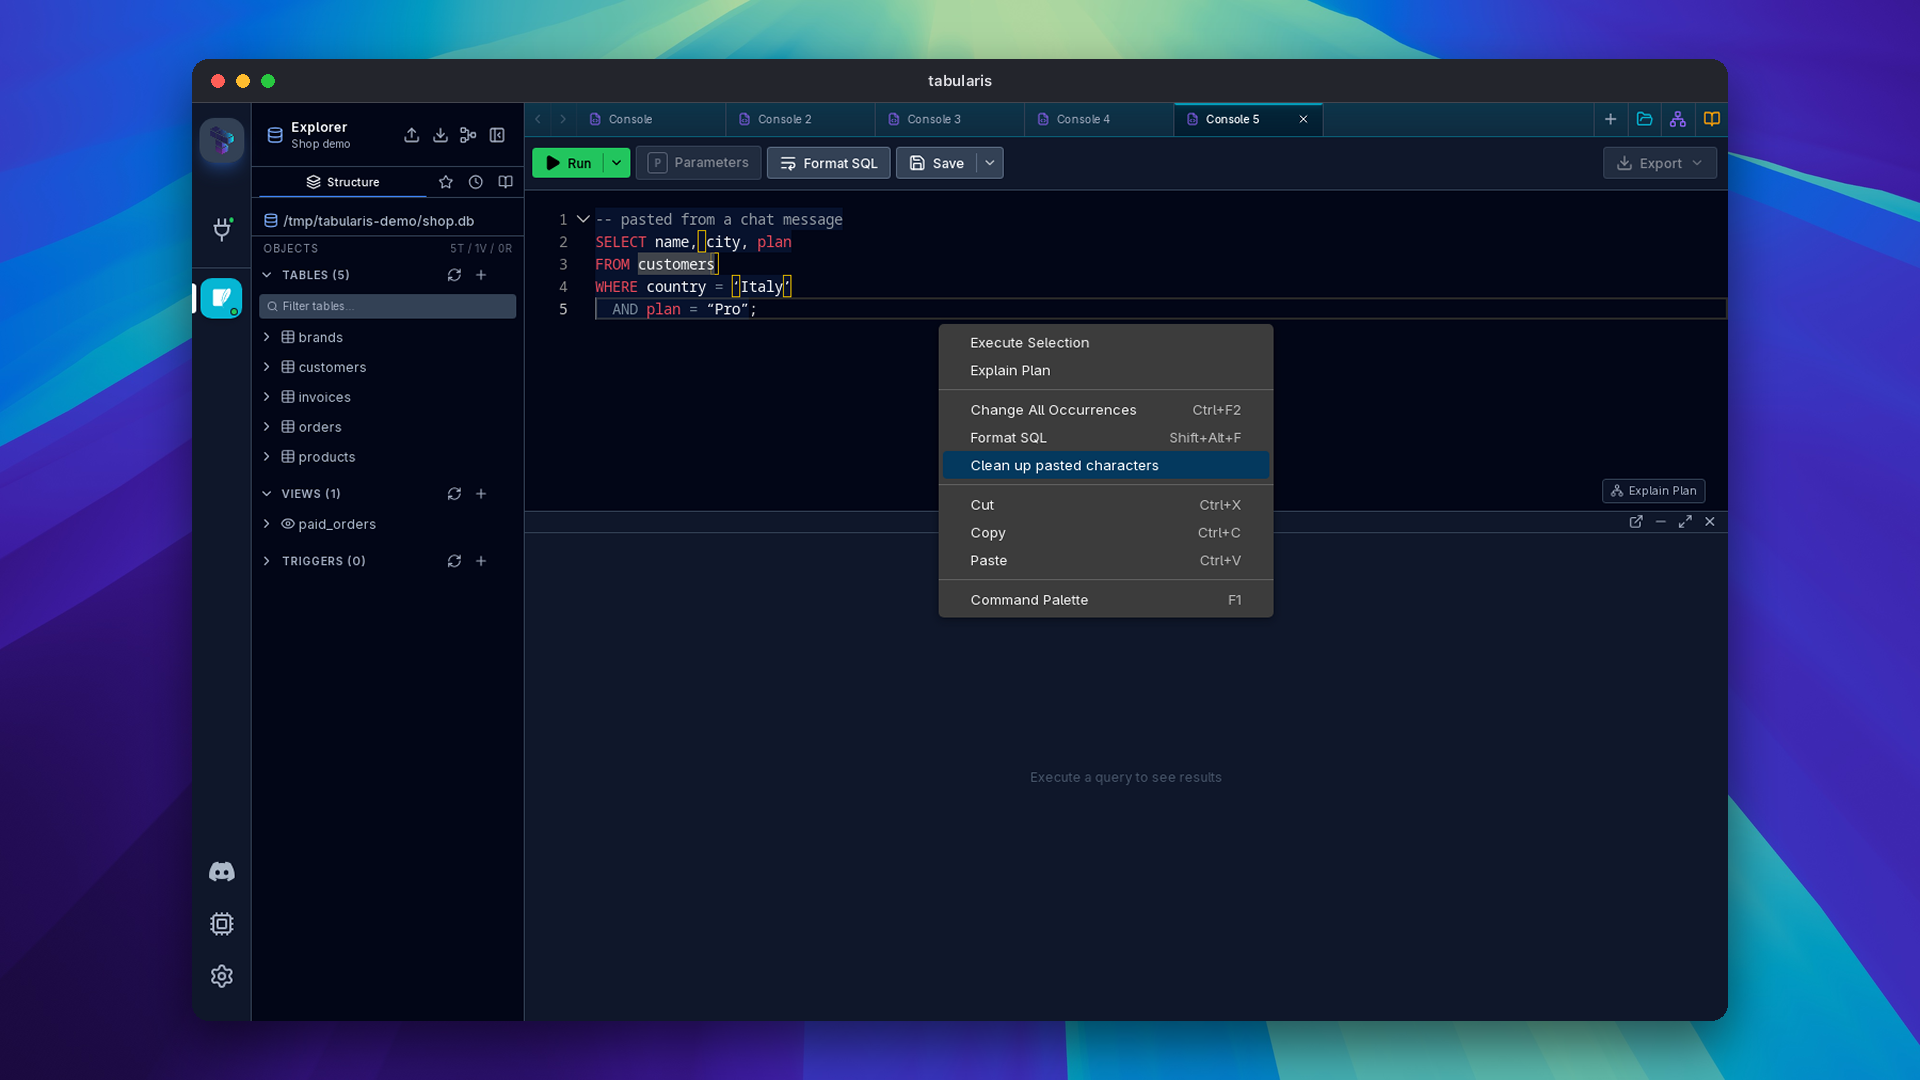Image resolution: width=1920 pixels, height=1080 pixels.
Task: Choose Execute Selection in context menu
Action: [1105, 343]
